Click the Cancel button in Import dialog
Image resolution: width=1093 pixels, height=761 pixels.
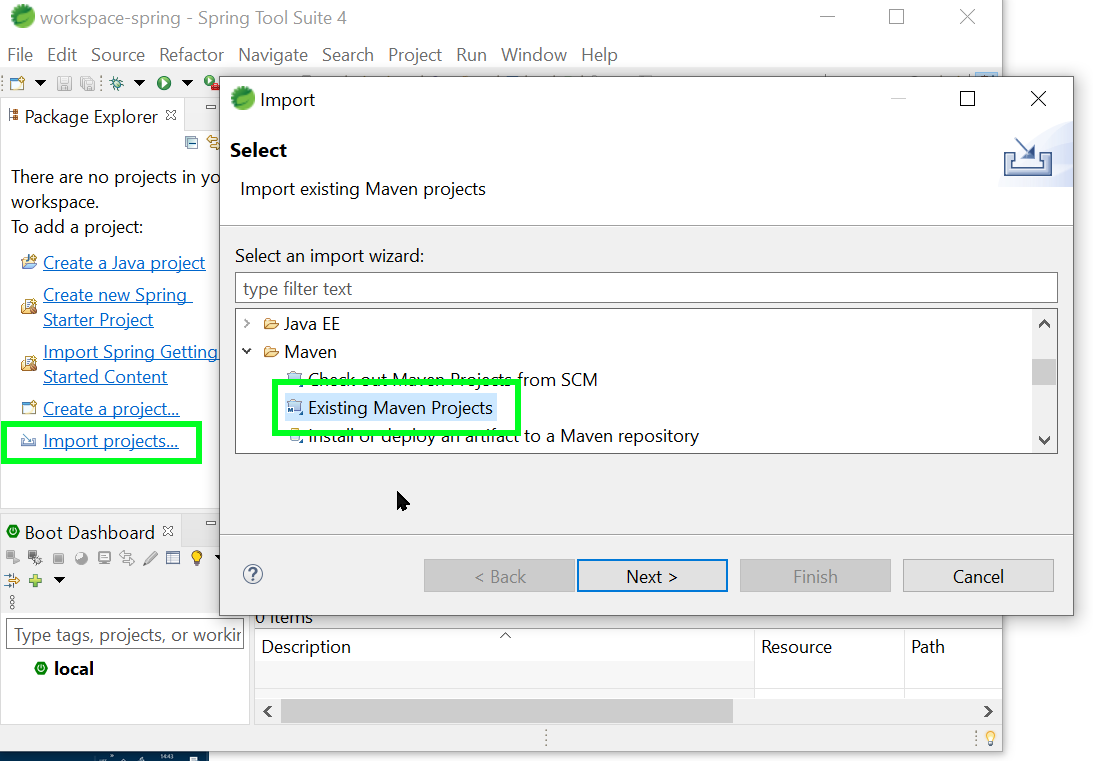click(978, 576)
